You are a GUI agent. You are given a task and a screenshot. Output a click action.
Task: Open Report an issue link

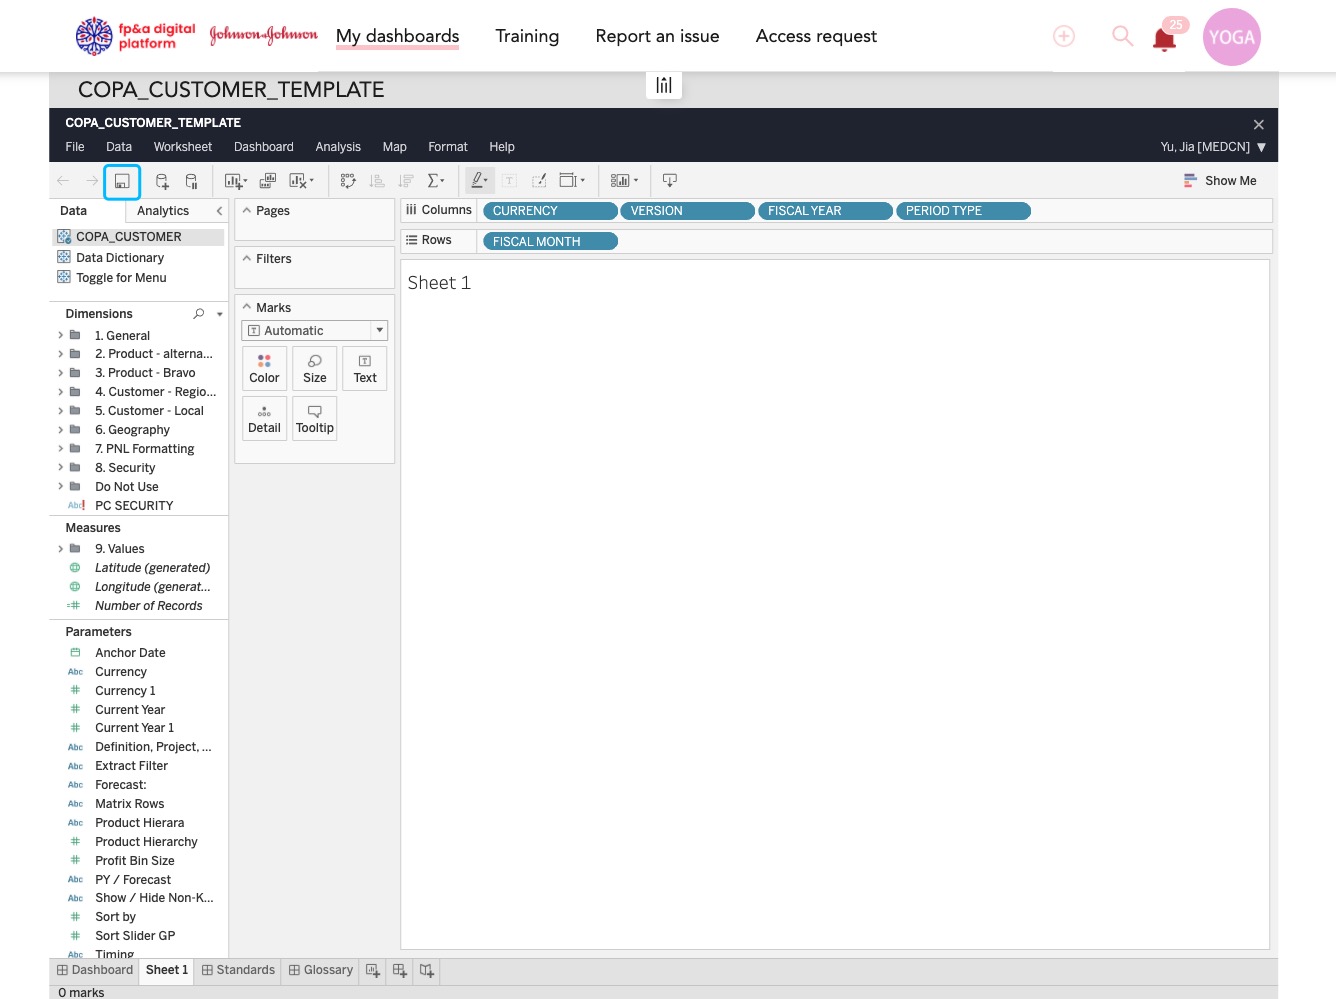click(x=657, y=36)
